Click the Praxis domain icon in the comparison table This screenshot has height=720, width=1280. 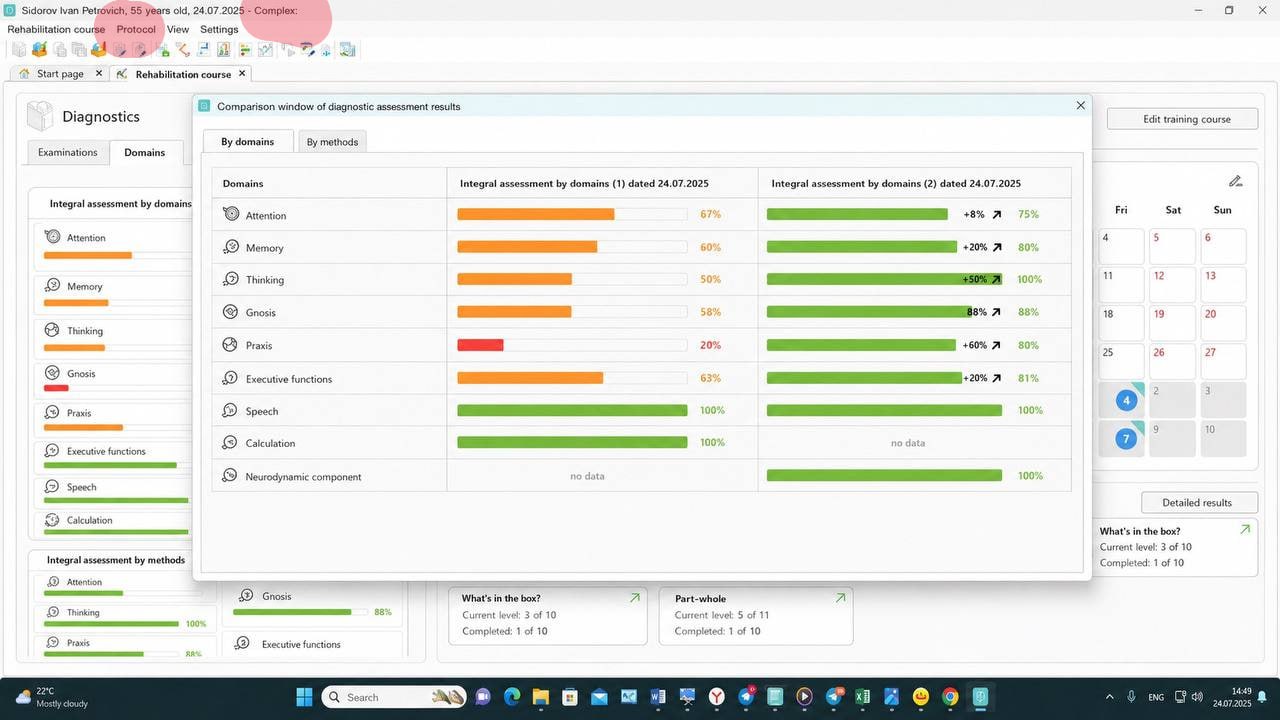[x=231, y=345]
